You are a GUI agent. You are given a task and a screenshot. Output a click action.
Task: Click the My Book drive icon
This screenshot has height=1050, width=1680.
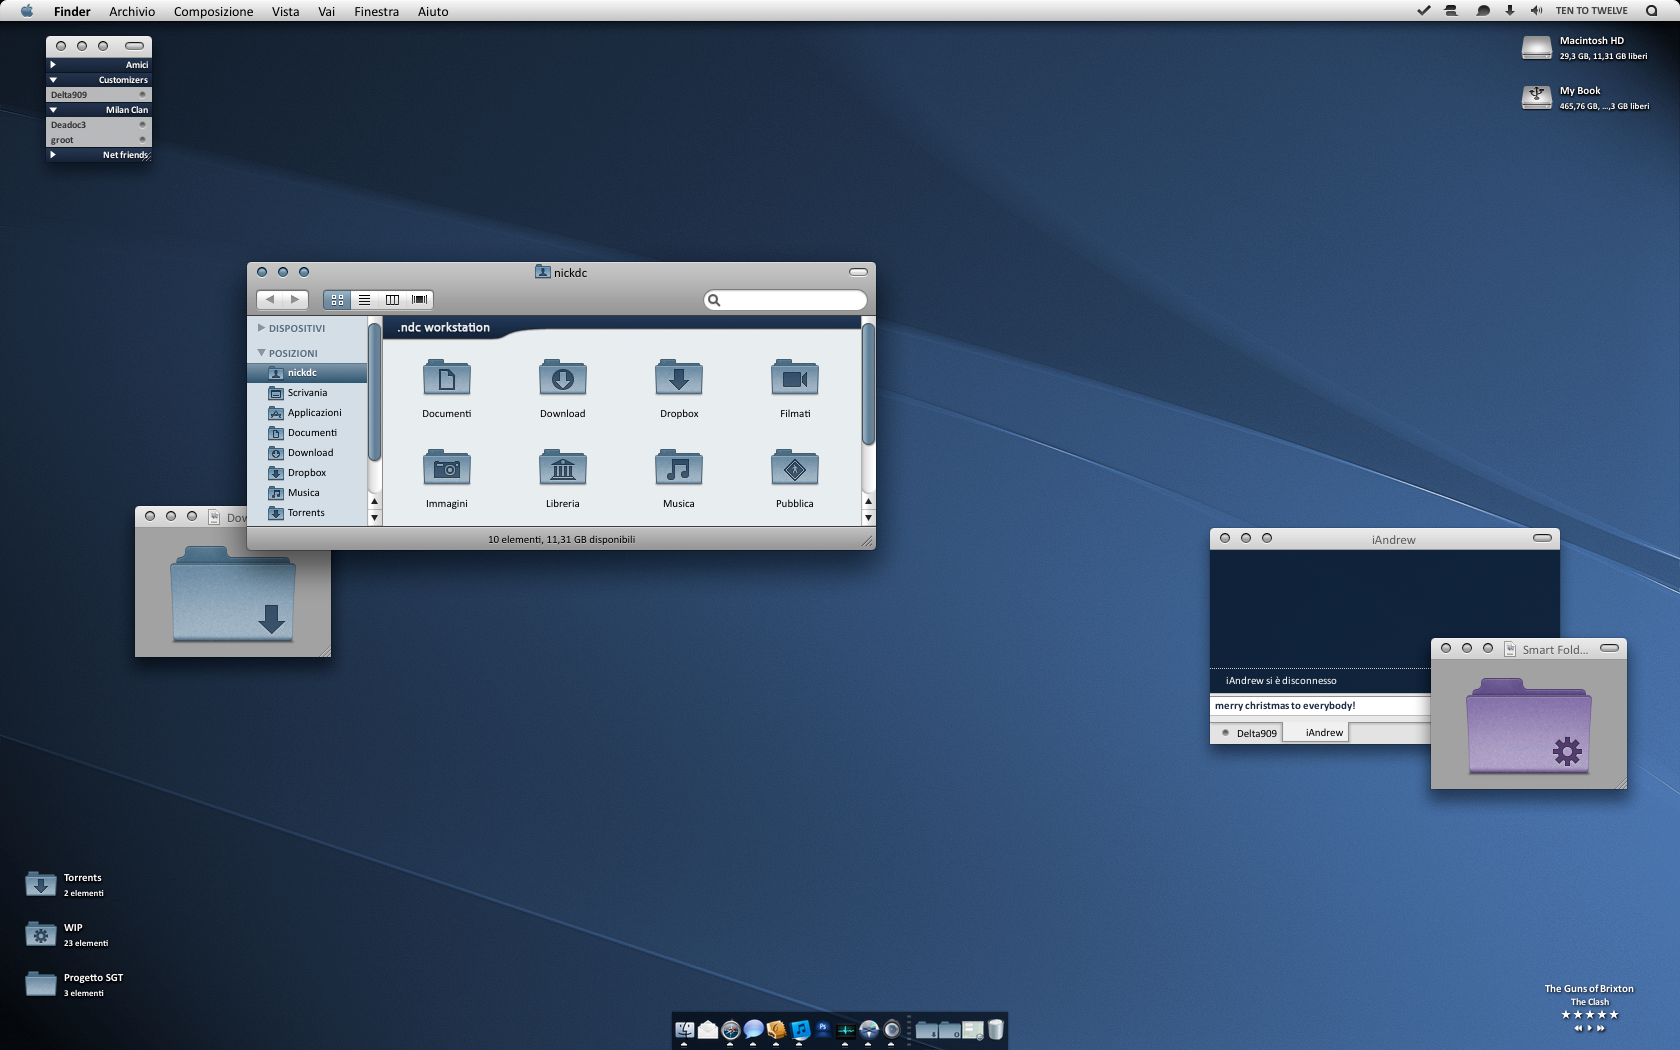[x=1536, y=97]
